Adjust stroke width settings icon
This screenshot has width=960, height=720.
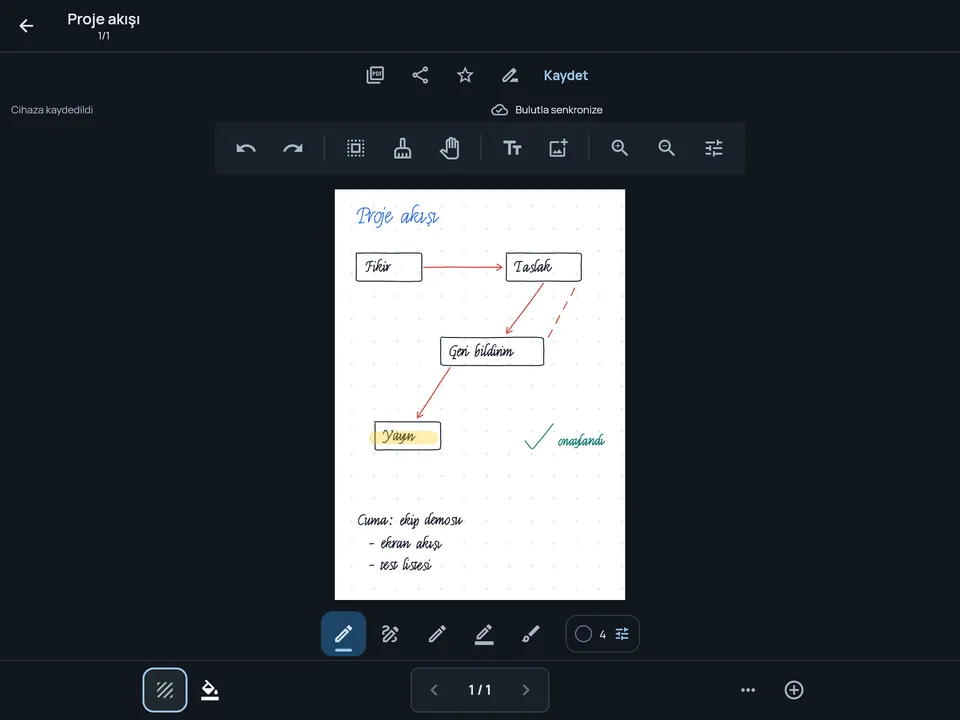click(622, 634)
